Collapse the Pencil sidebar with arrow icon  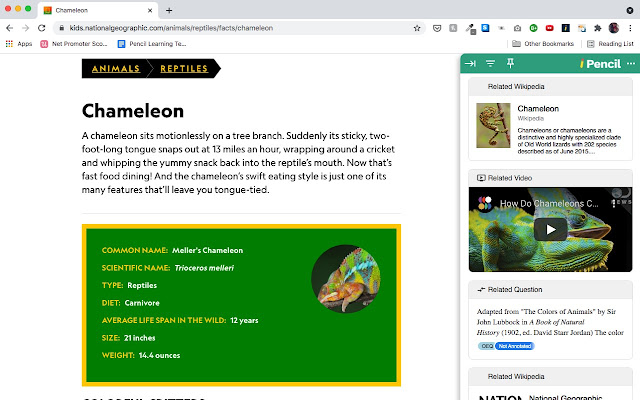[x=470, y=63]
